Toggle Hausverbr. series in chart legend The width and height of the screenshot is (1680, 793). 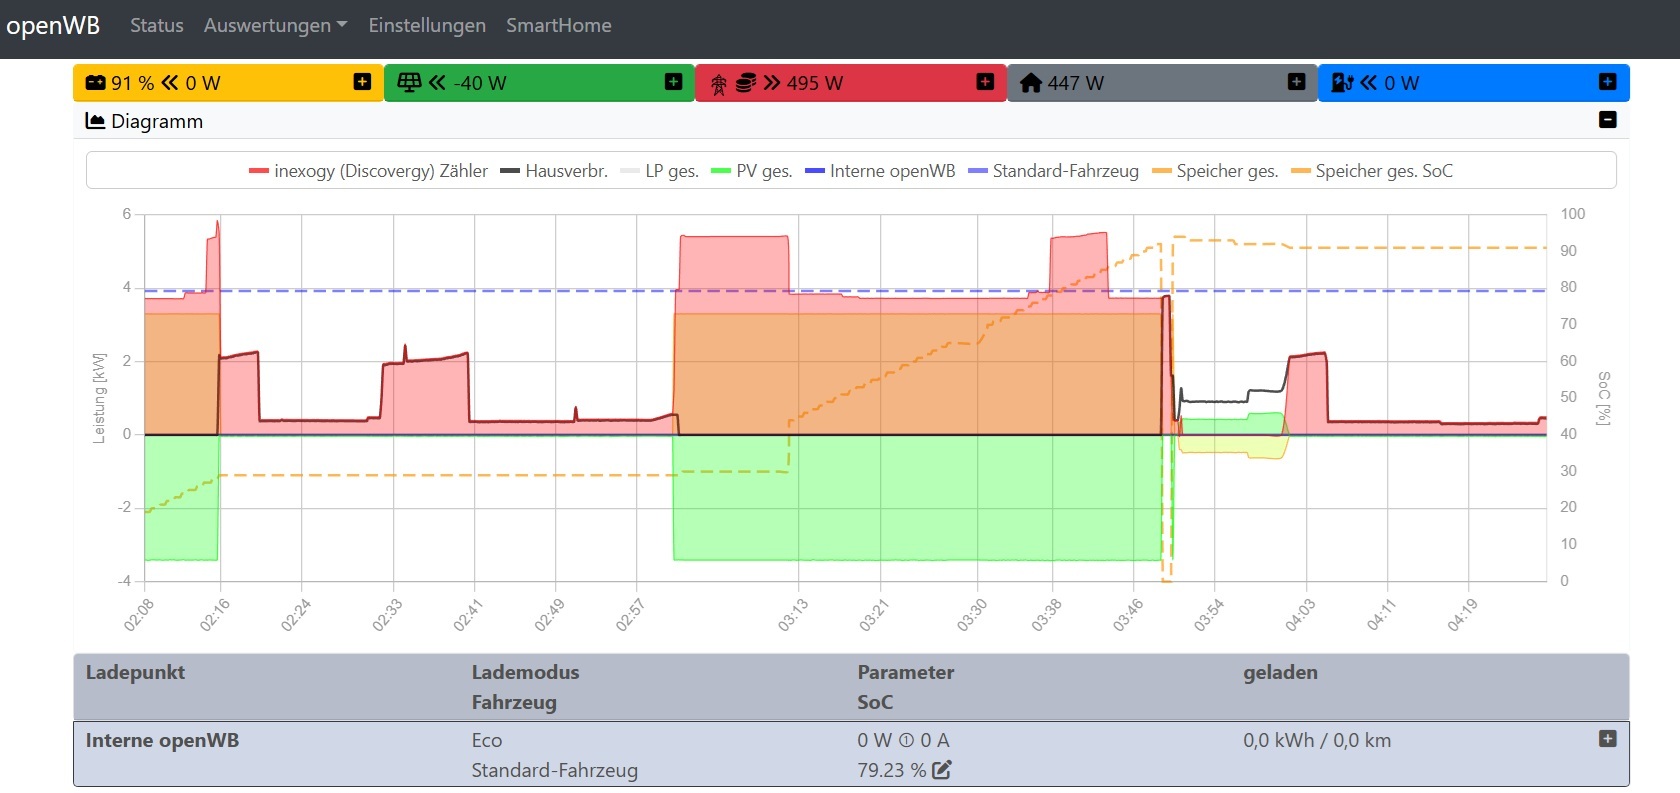[554, 171]
